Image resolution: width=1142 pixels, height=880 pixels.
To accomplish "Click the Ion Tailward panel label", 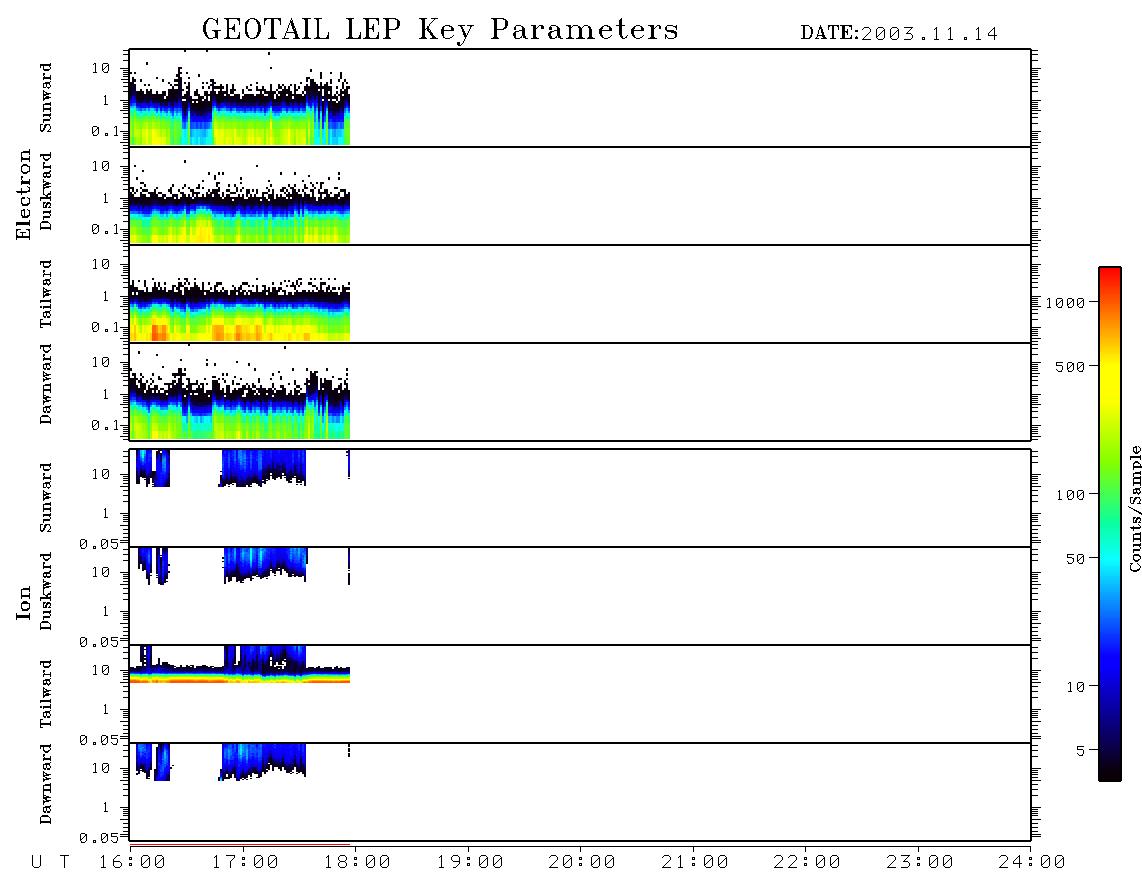I will (x=46, y=694).
